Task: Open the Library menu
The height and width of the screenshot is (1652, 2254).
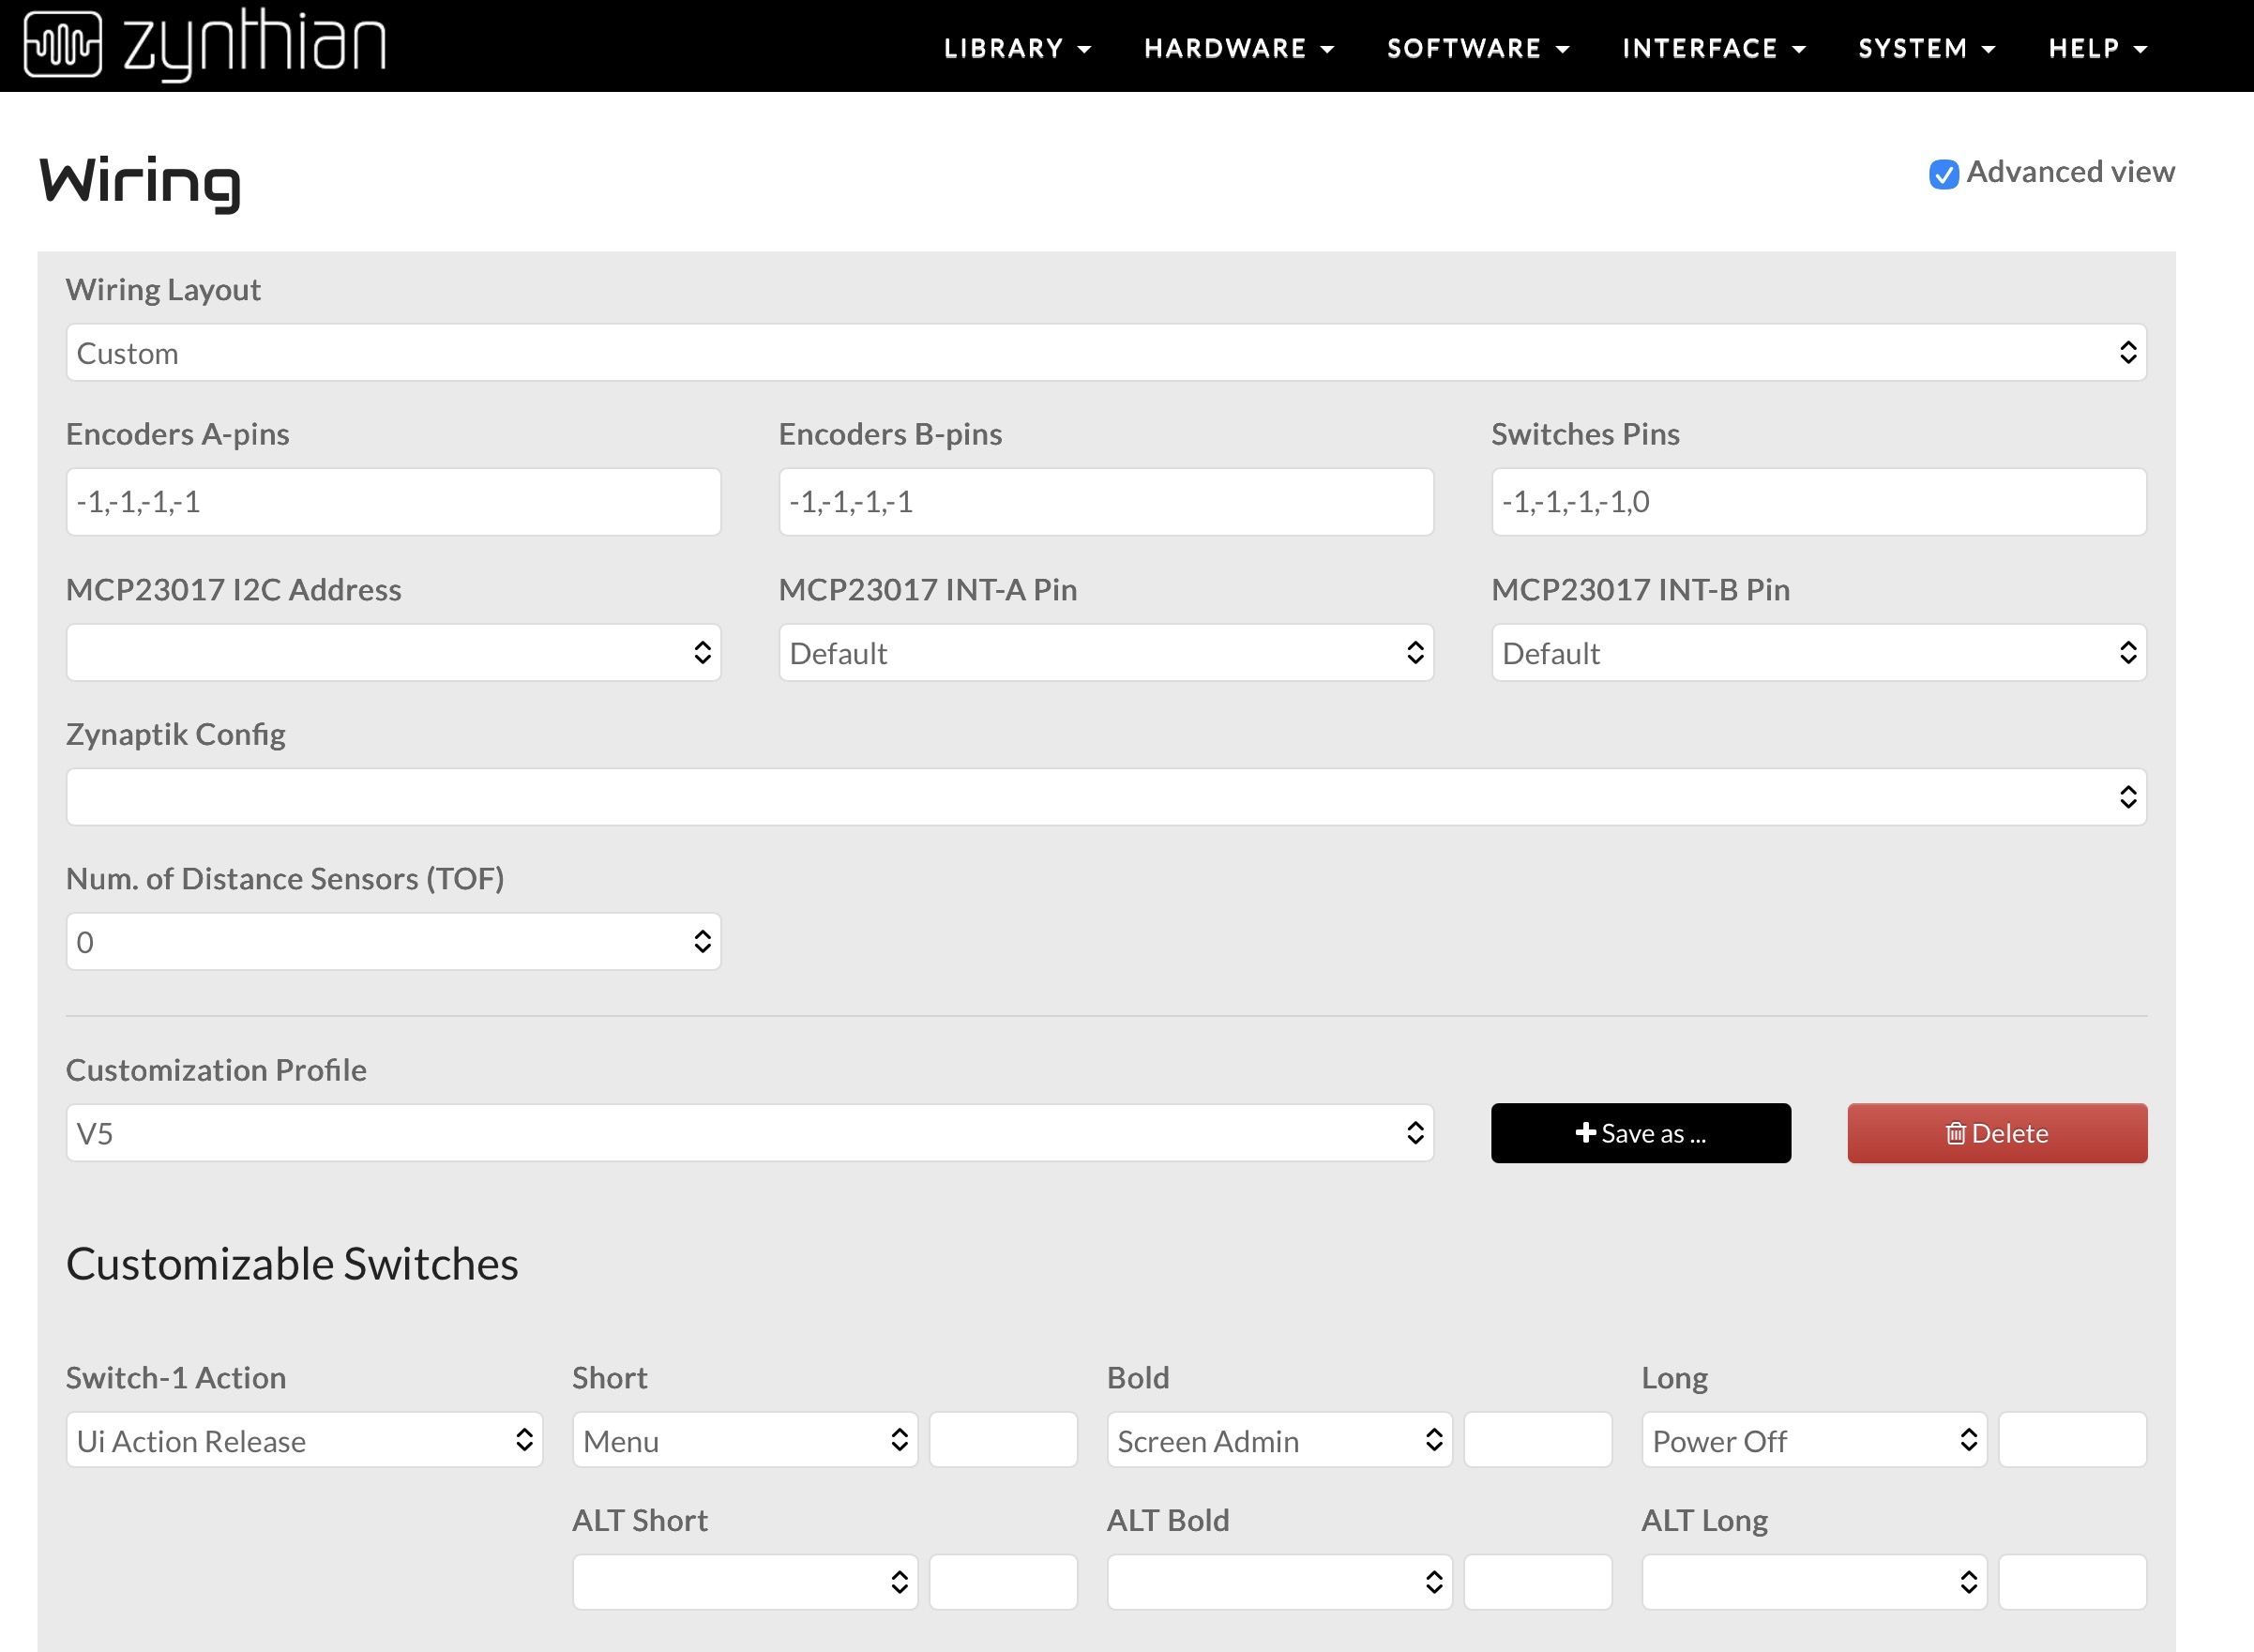Action: point(1016,48)
